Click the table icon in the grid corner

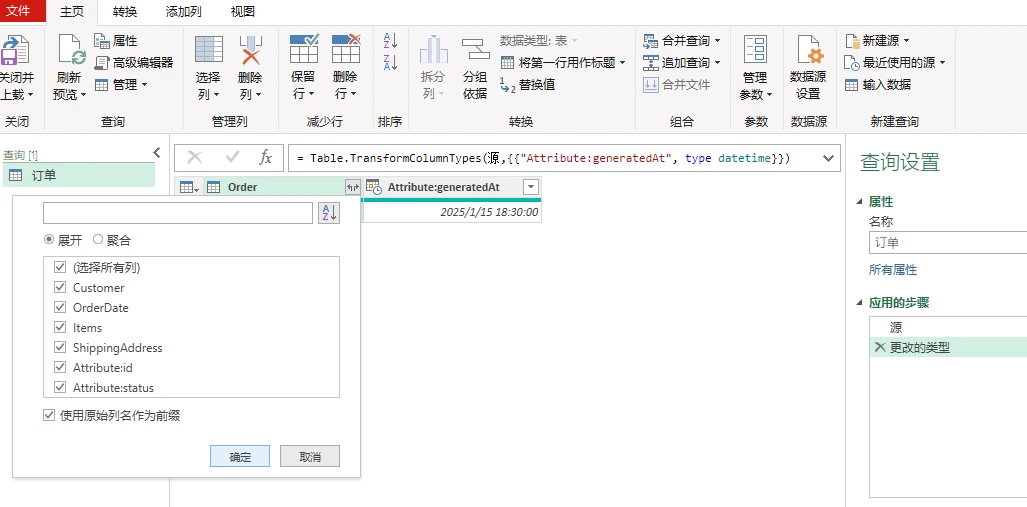pos(189,188)
